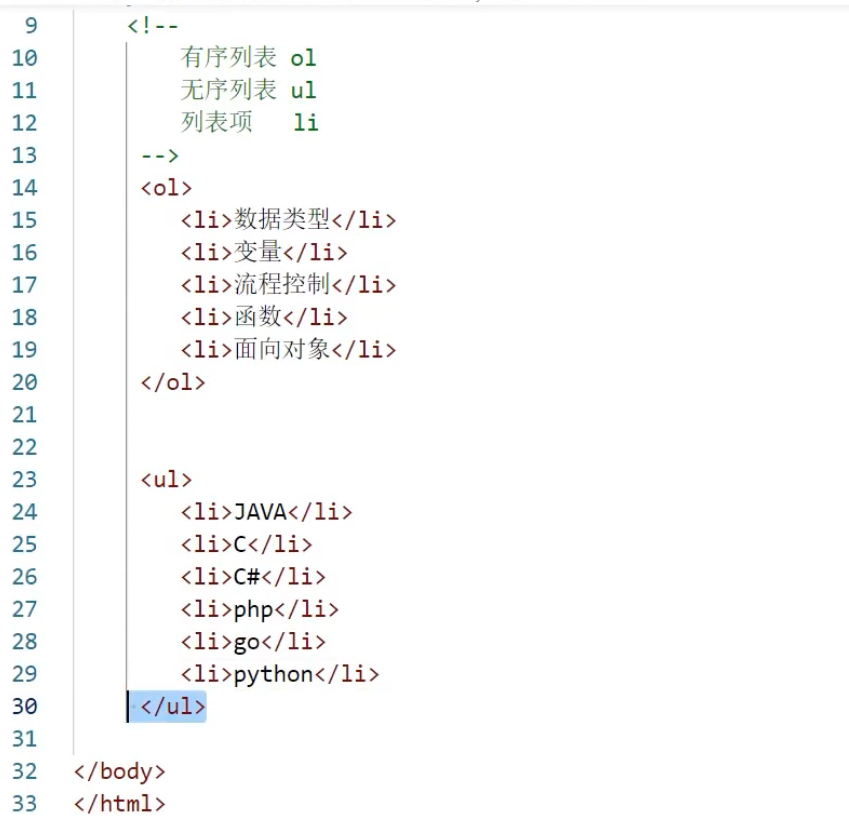Click the list item 面向对象 line
The height and width of the screenshot is (823, 849).
(x=288, y=350)
